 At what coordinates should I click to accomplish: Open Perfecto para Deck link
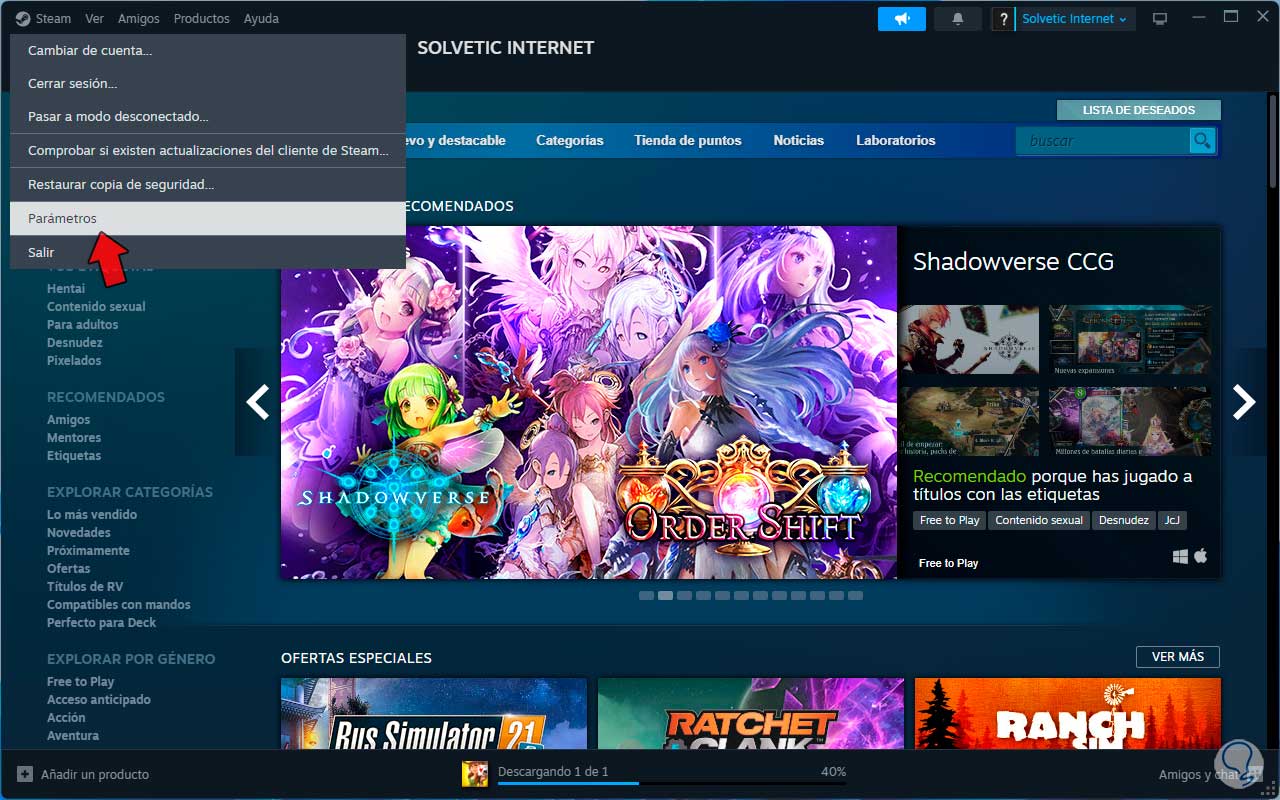102,623
